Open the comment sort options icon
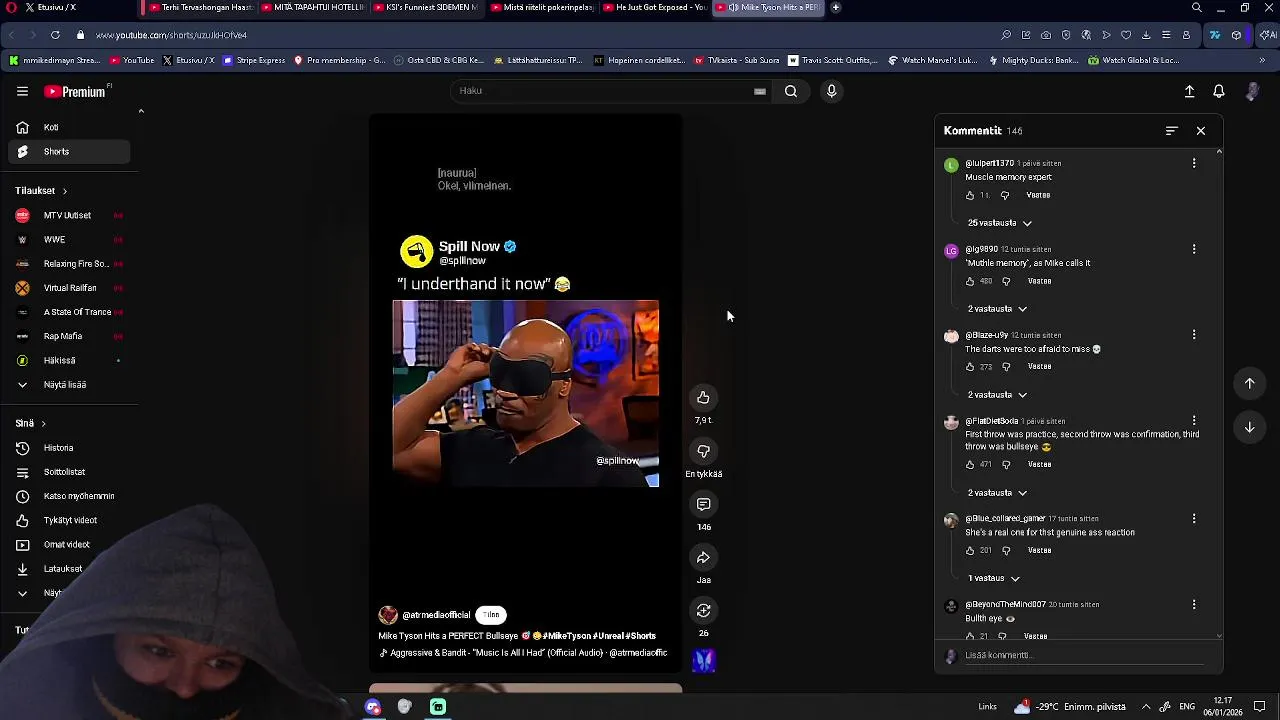The width and height of the screenshot is (1280, 720). click(x=1172, y=131)
